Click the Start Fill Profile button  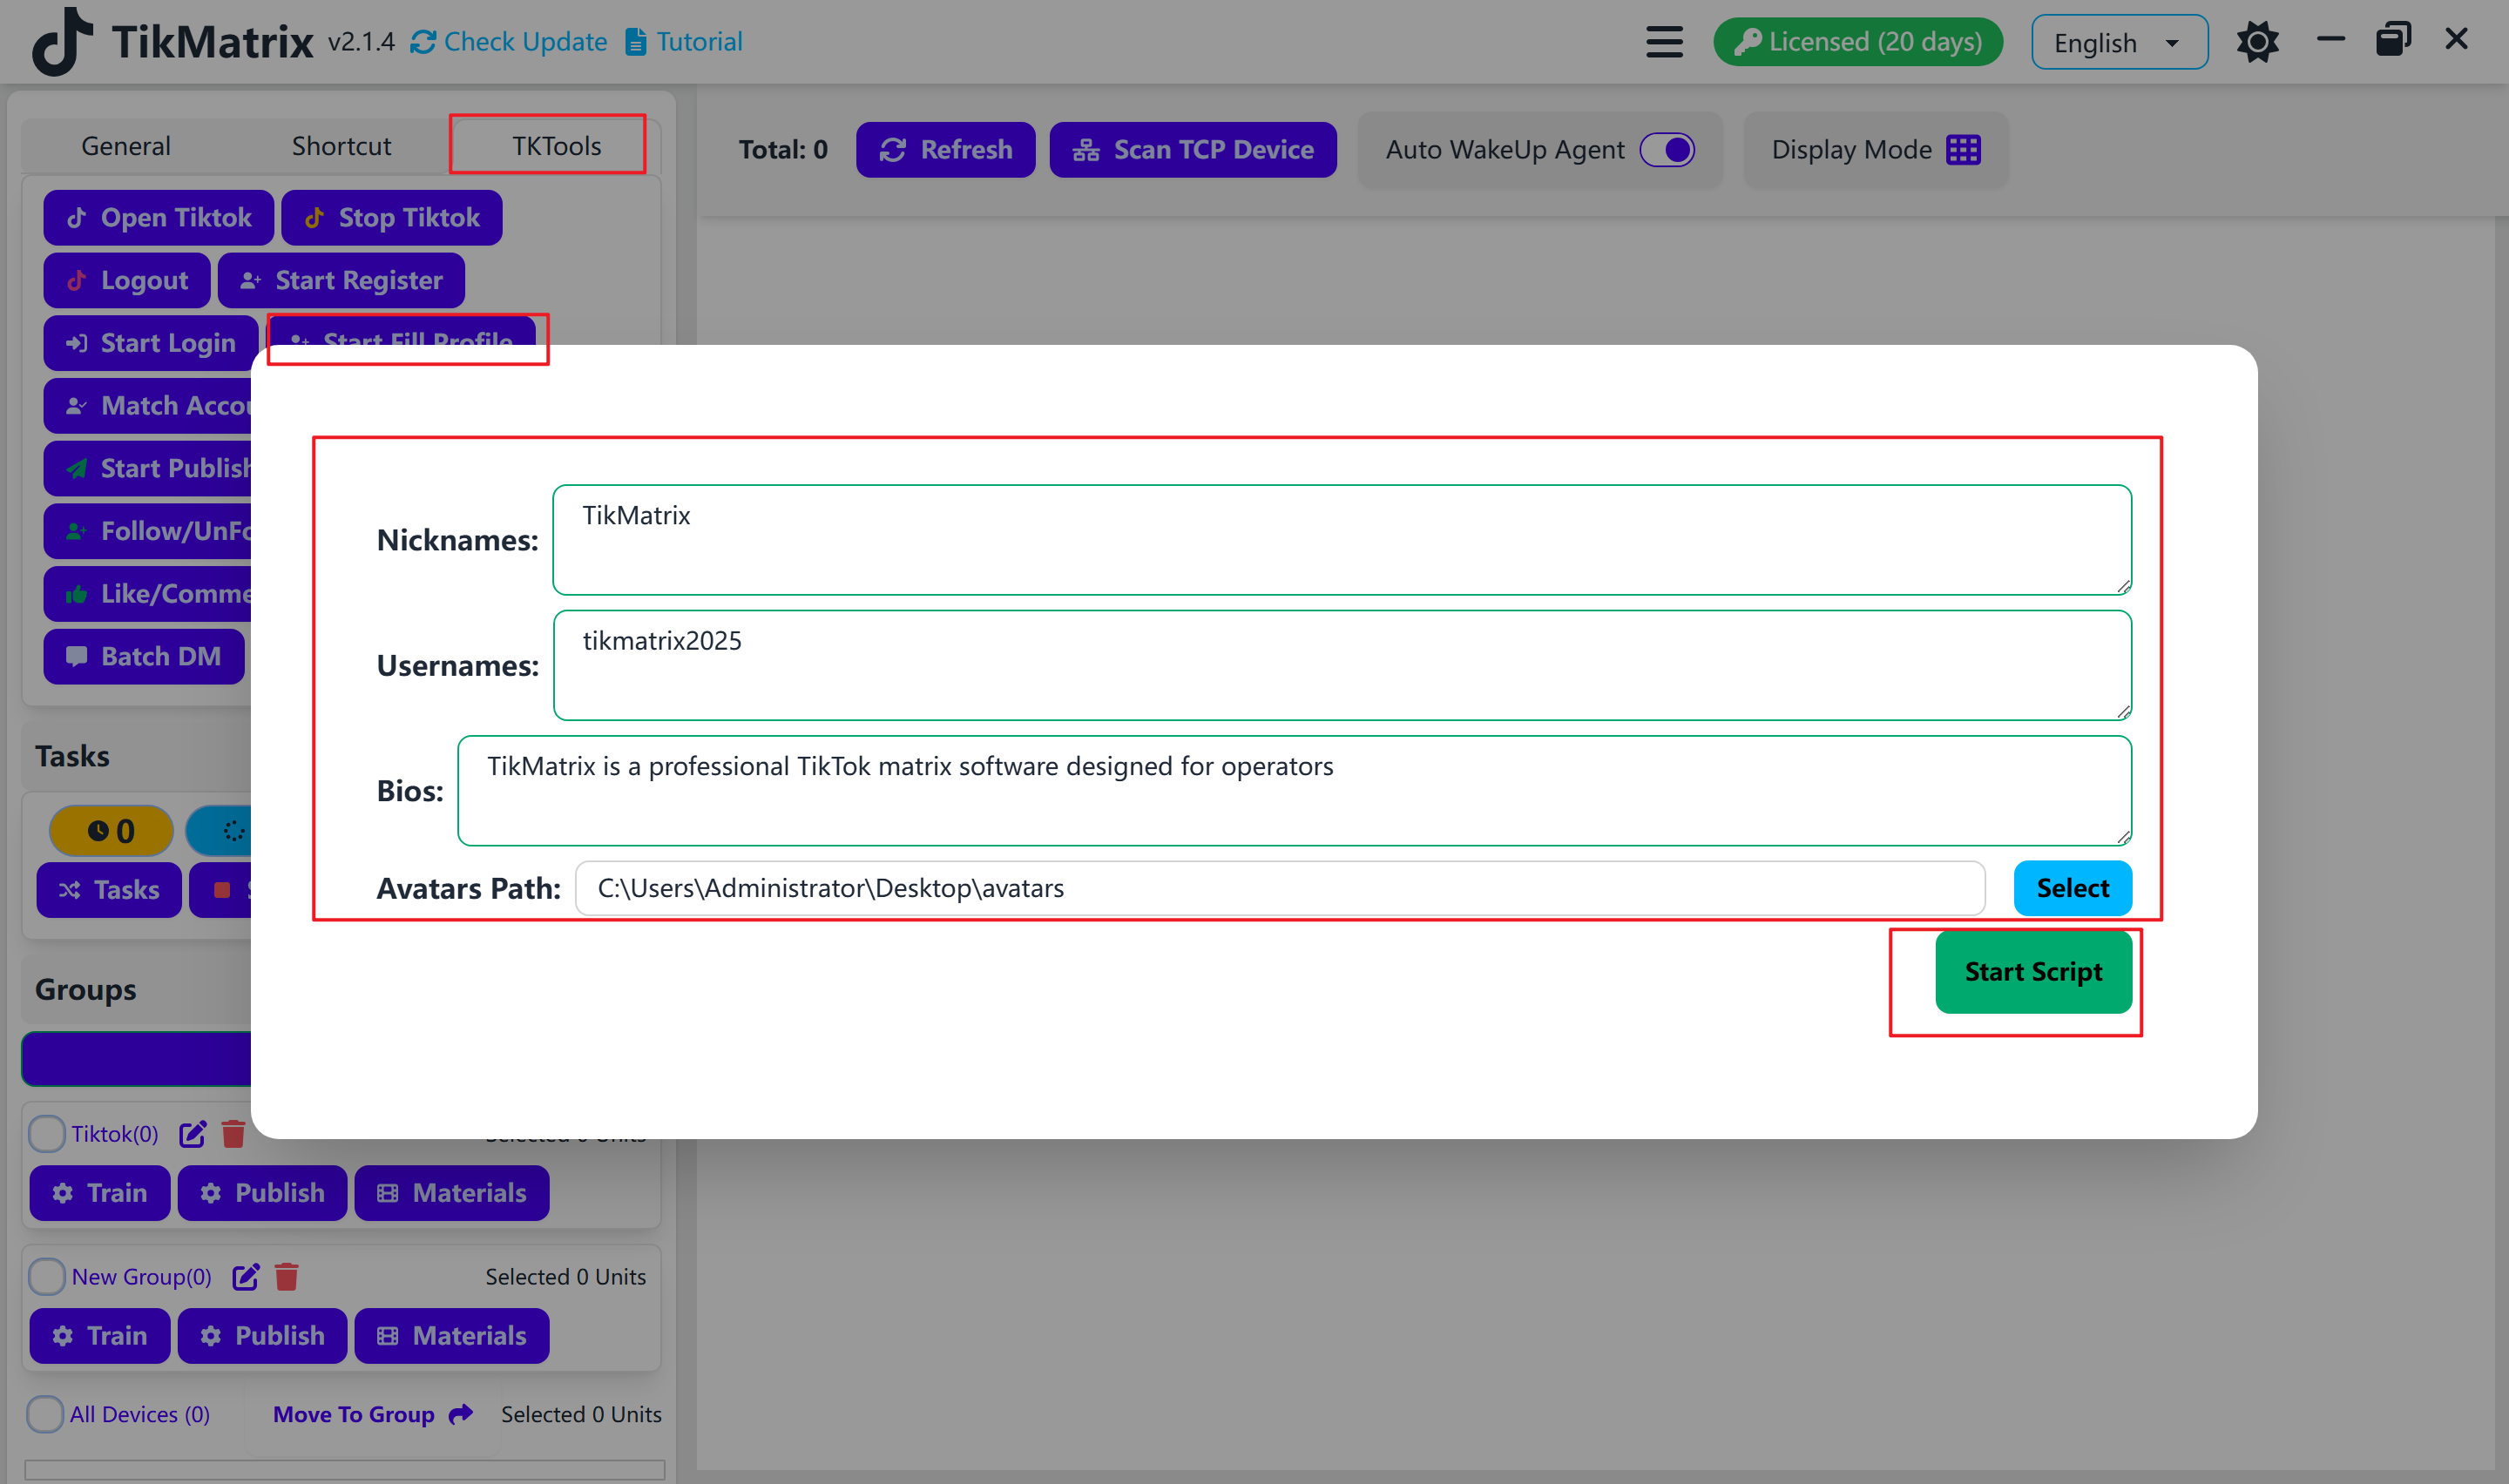402,331
